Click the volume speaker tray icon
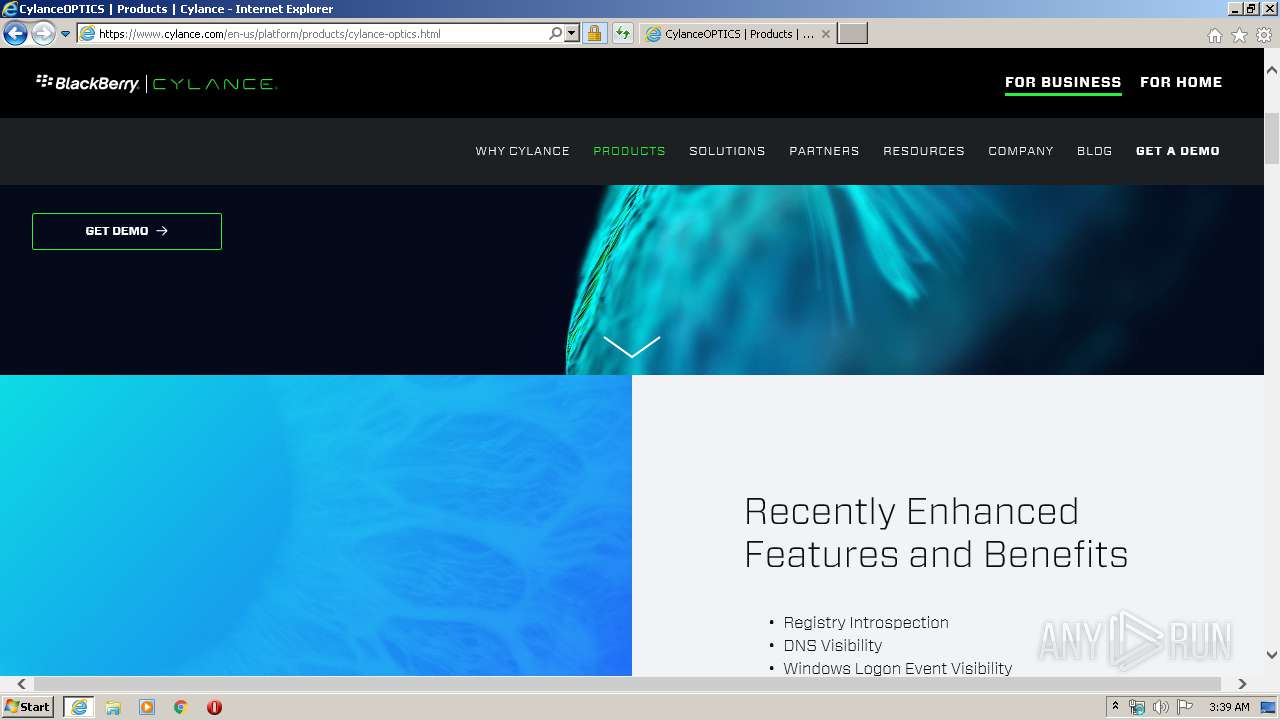 [x=1161, y=707]
